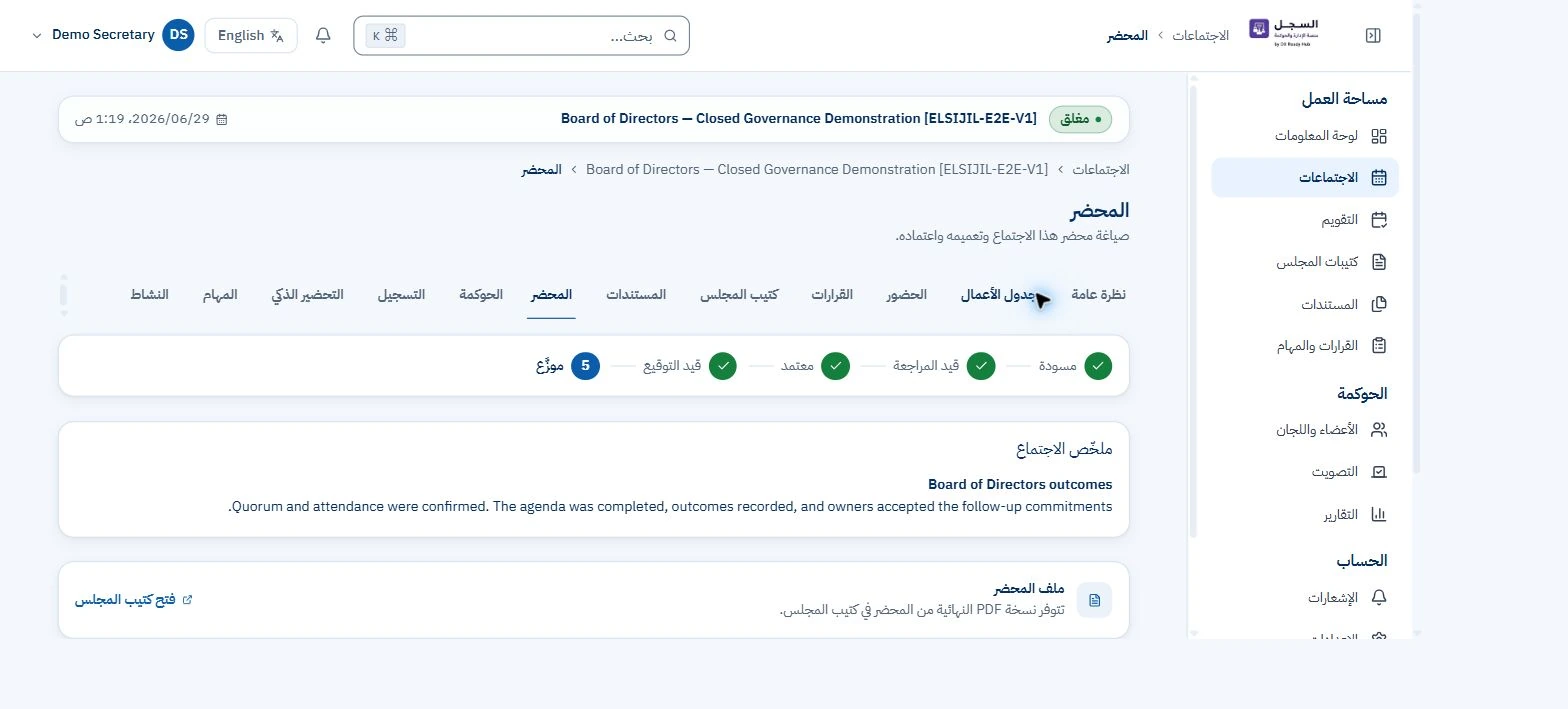The height and width of the screenshot is (709, 1568).
Task: Switch language with the English button
Action: pyautogui.click(x=251, y=35)
